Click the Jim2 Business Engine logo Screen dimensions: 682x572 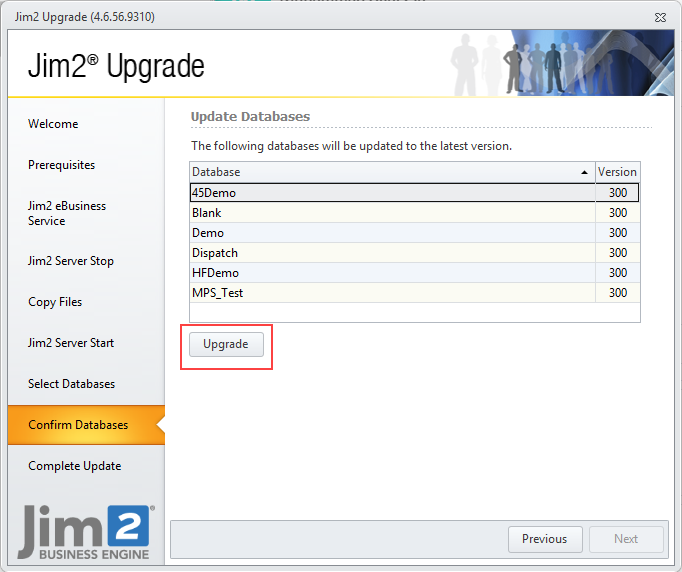click(x=86, y=532)
